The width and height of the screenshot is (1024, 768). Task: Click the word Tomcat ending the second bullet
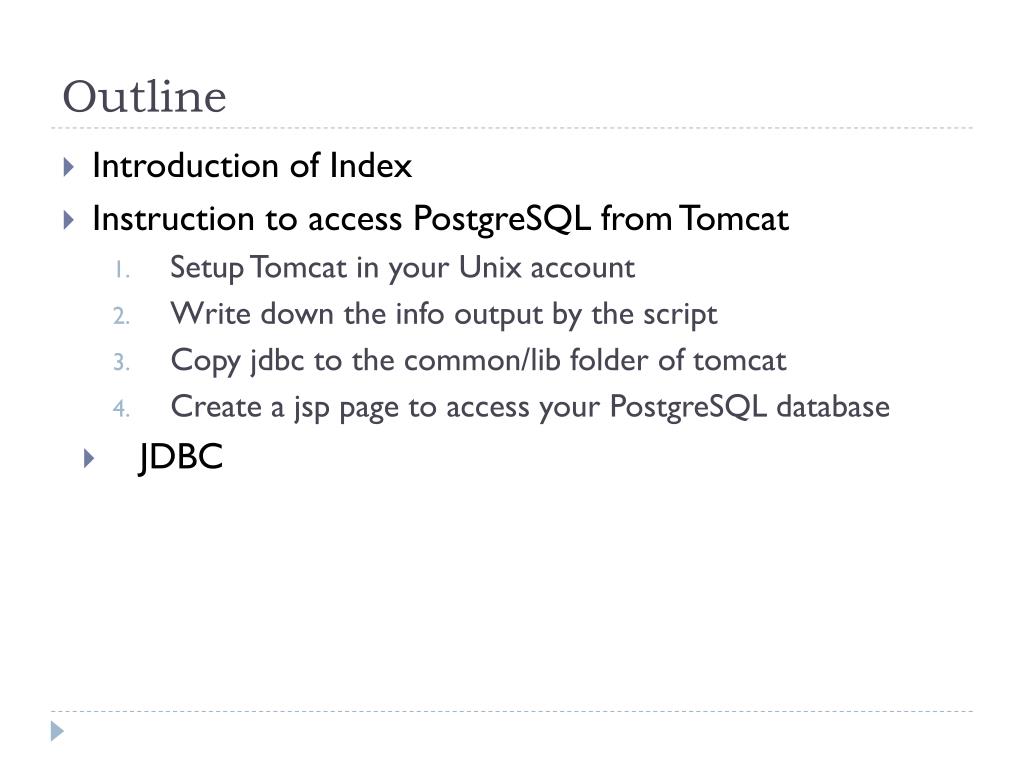click(734, 218)
